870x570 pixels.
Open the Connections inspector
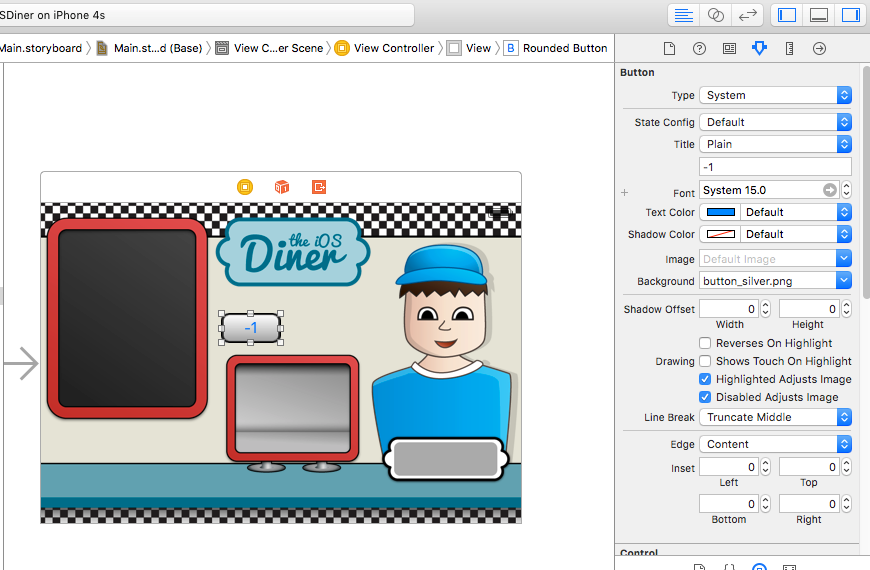(x=819, y=49)
